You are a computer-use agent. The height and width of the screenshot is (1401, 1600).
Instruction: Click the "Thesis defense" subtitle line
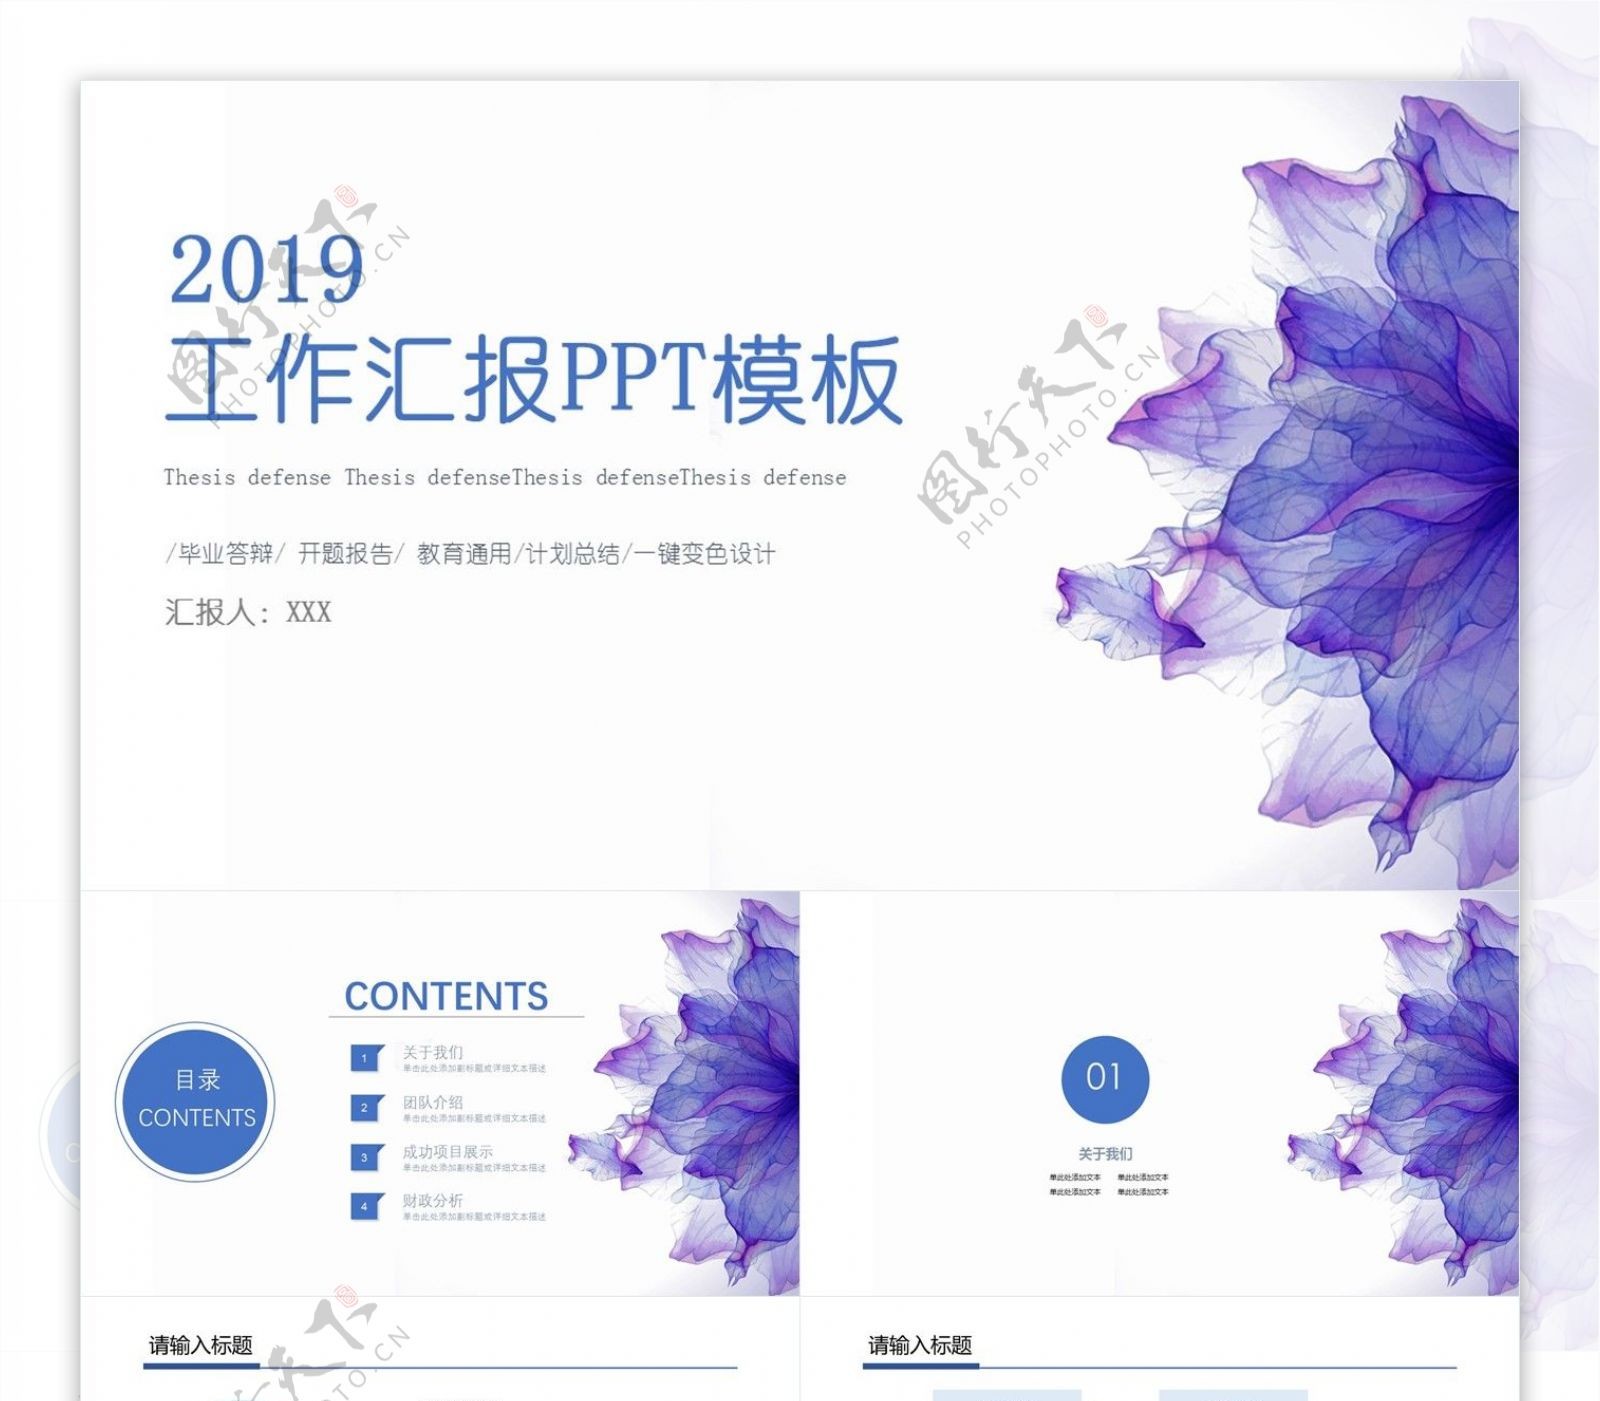click(505, 477)
